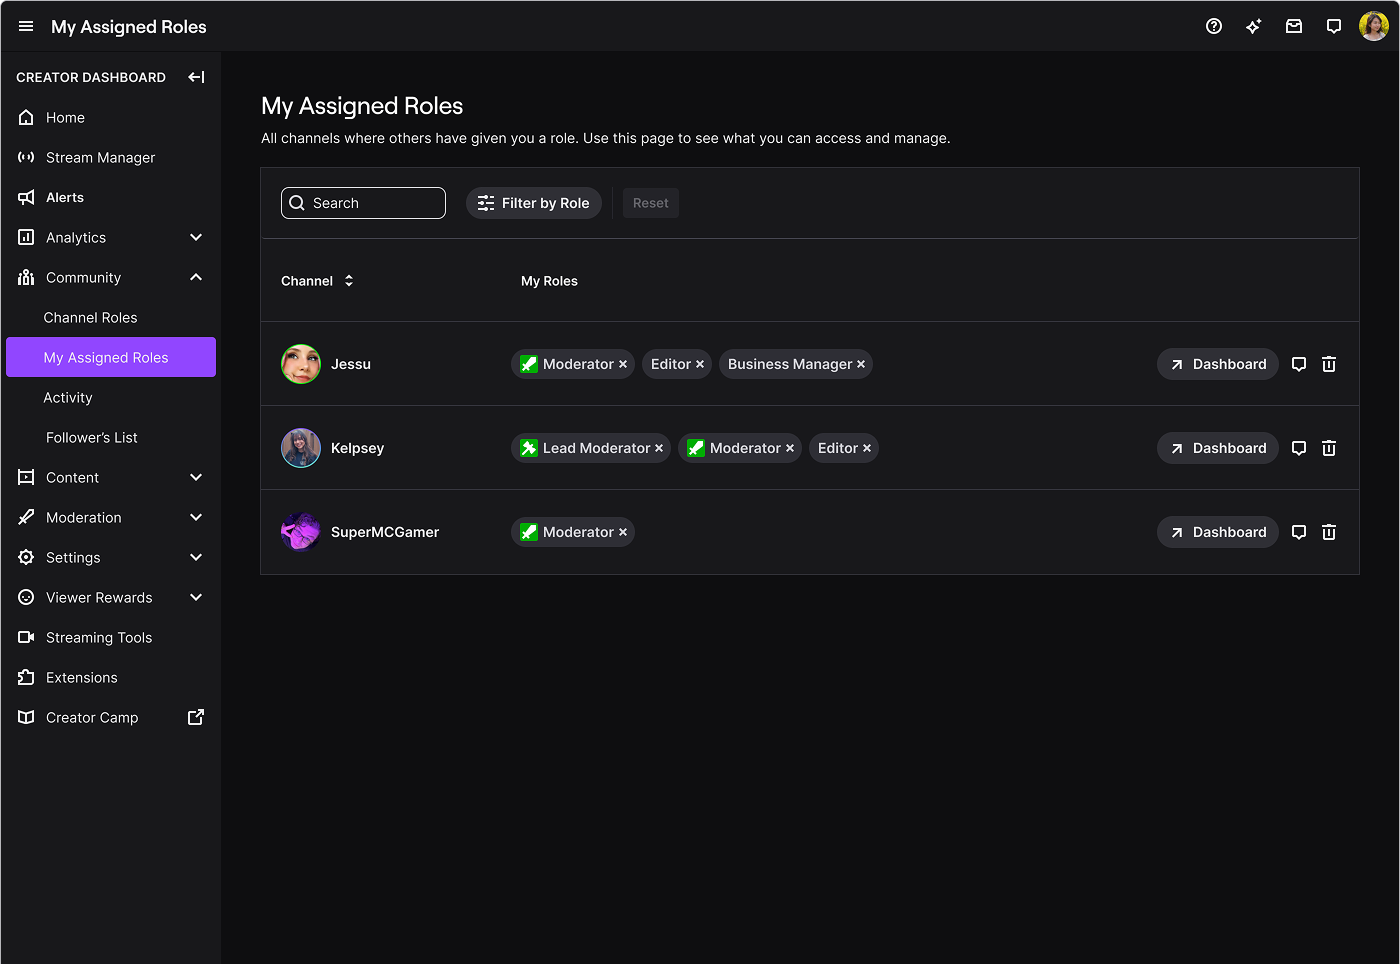The height and width of the screenshot is (964, 1400).
Task: Open the inbox notifications icon
Action: click(1294, 27)
